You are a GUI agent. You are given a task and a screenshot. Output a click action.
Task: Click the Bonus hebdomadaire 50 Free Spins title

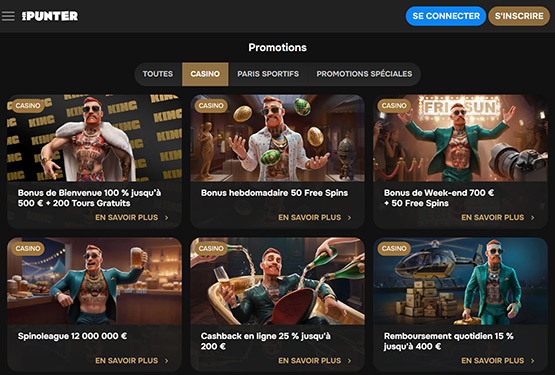click(x=274, y=193)
